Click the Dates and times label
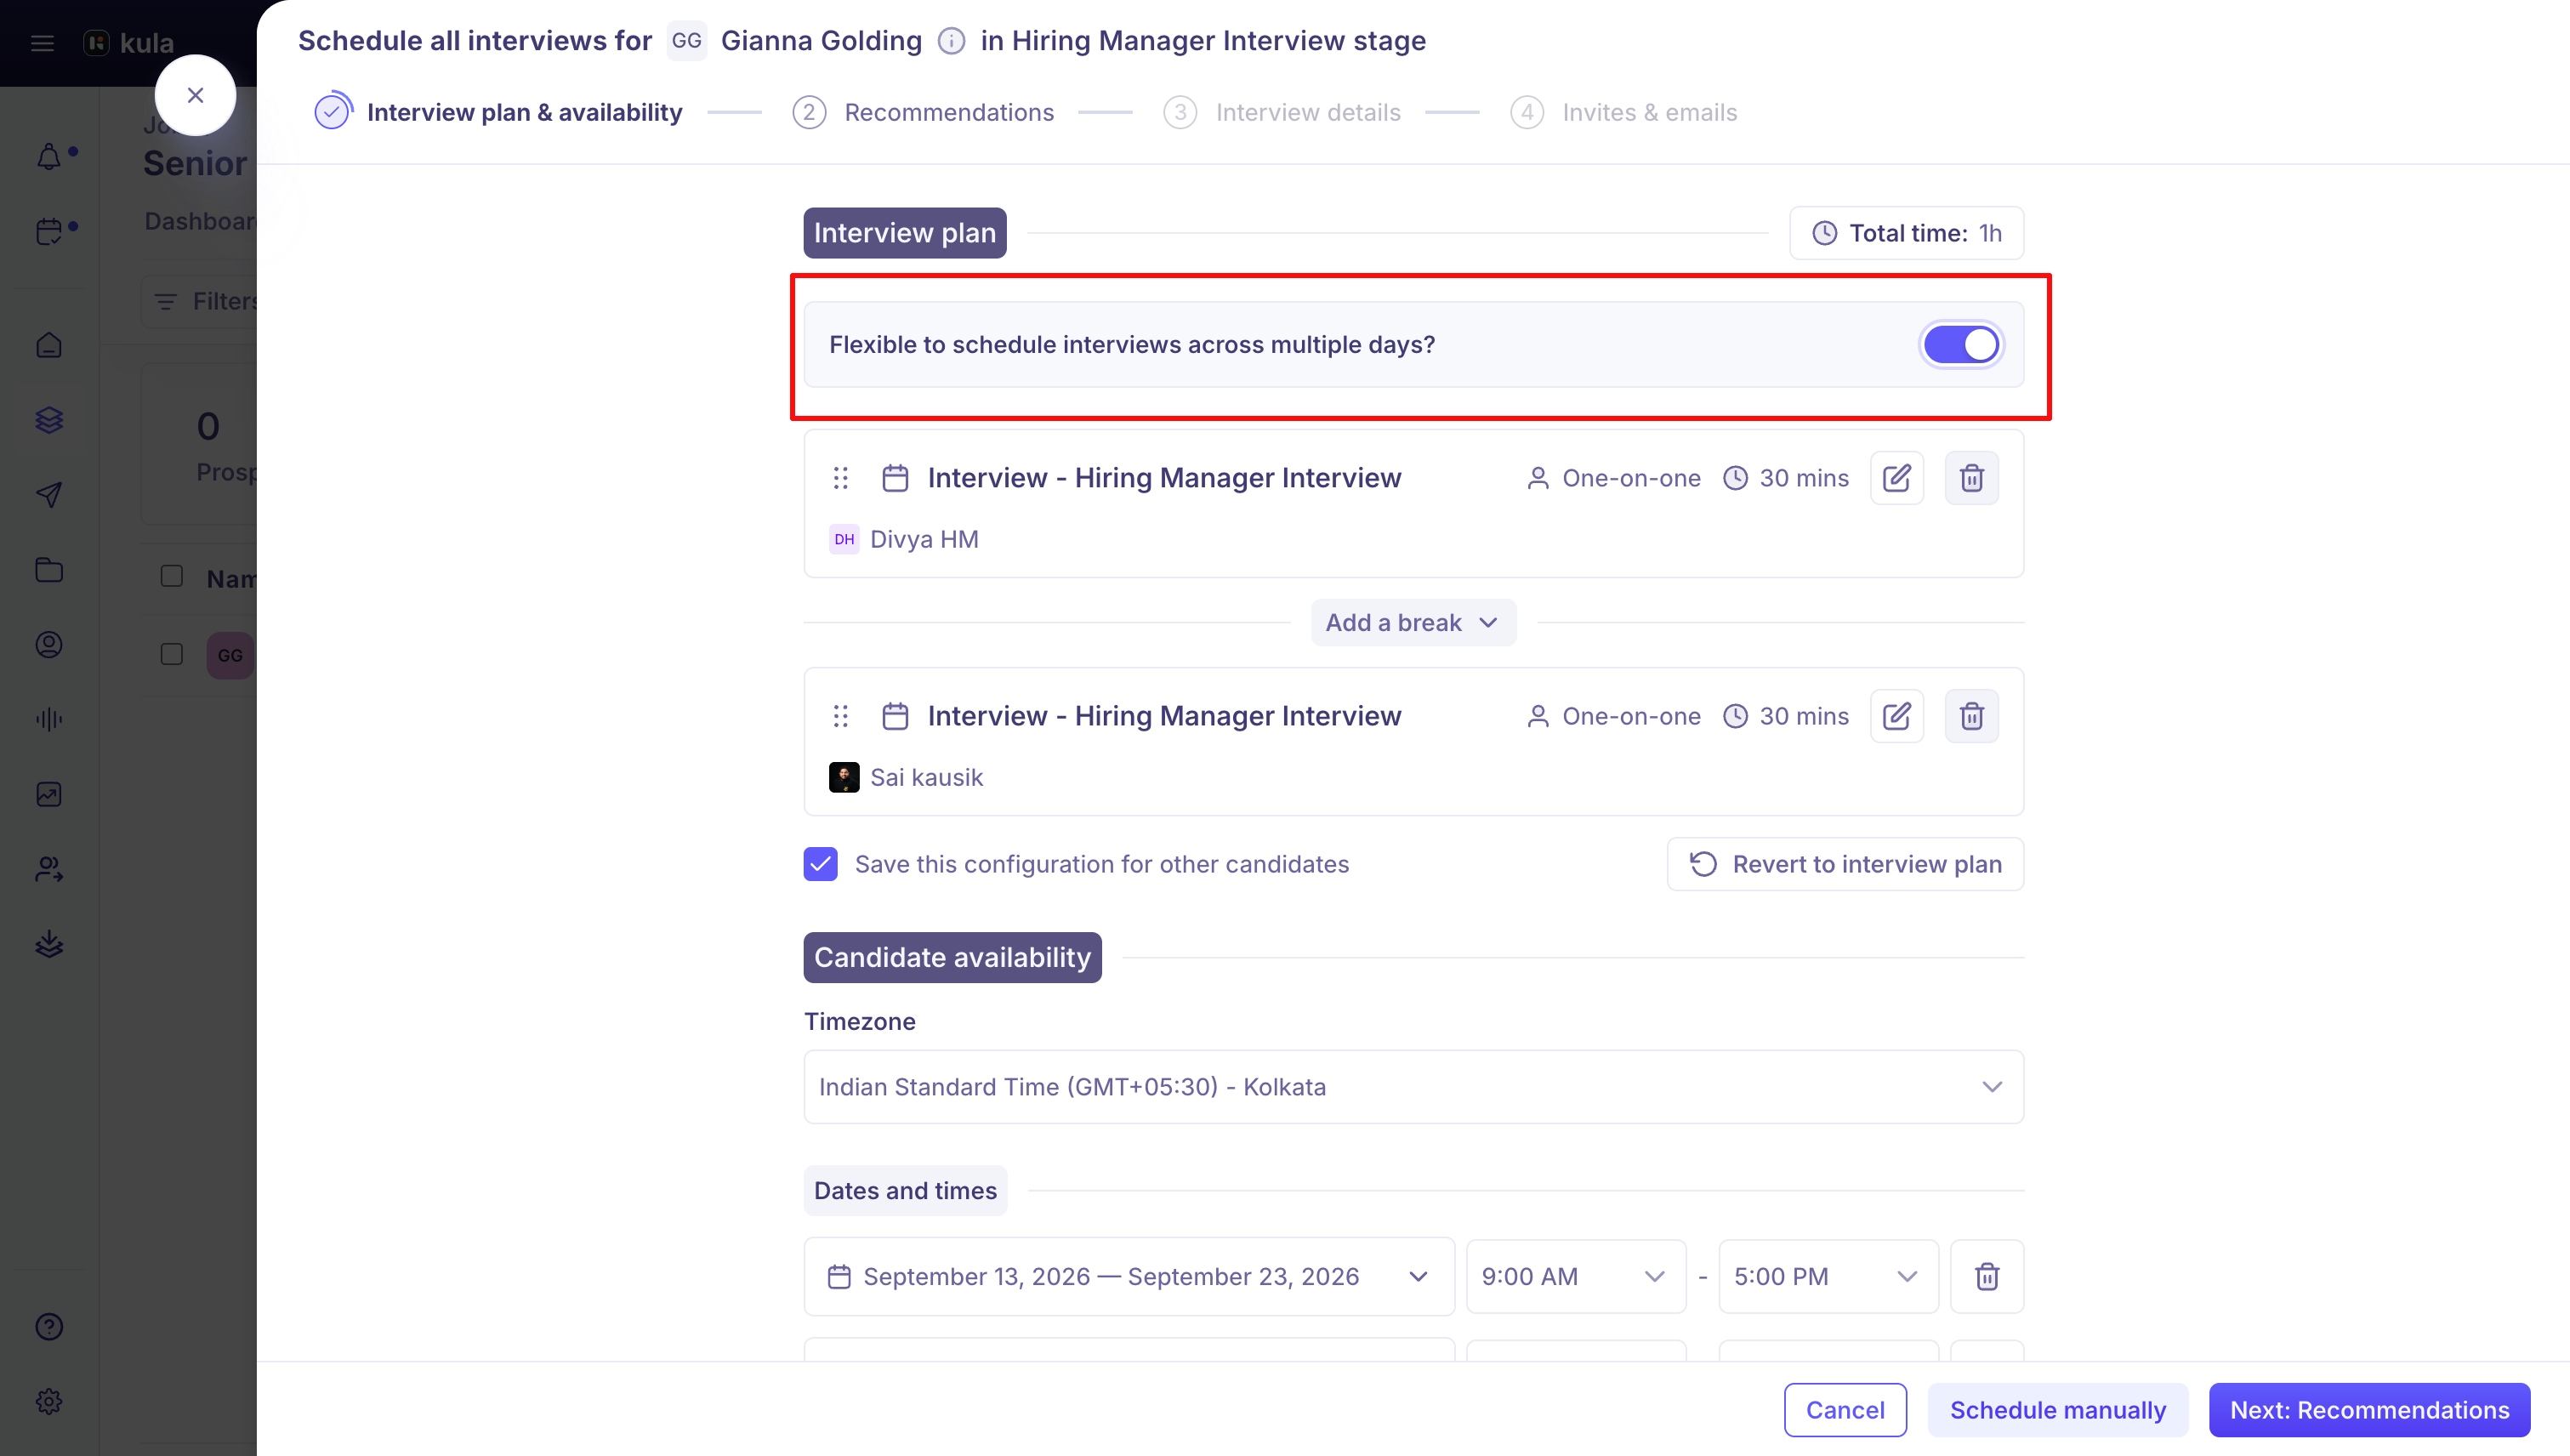Screen dimensions: 2570x1456 click(x=905, y=1190)
